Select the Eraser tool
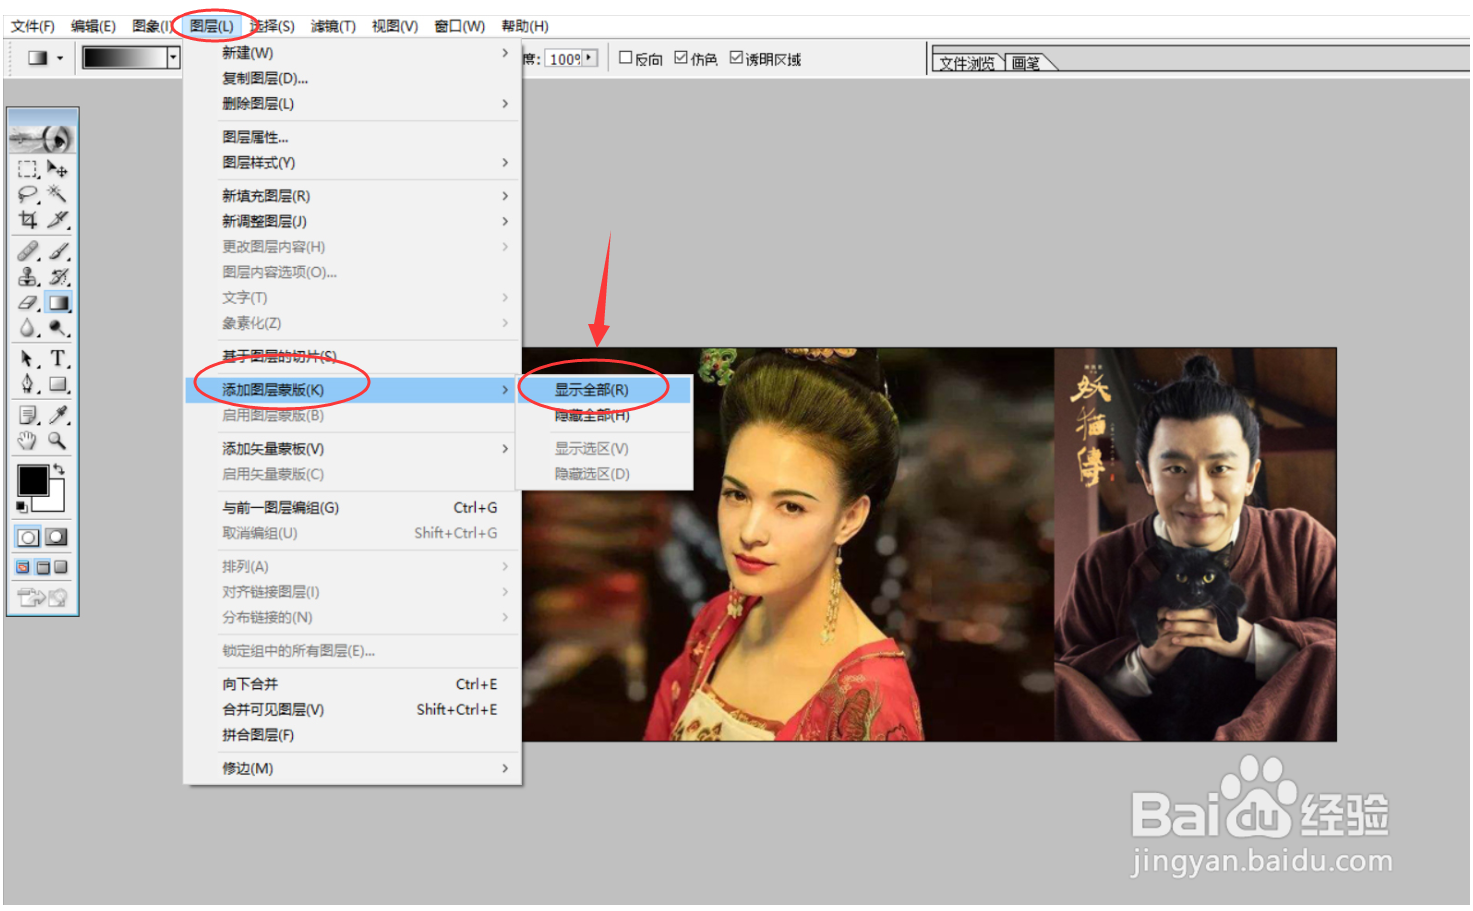Image resolution: width=1473 pixels, height=911 pixels. tap(28, 302)
